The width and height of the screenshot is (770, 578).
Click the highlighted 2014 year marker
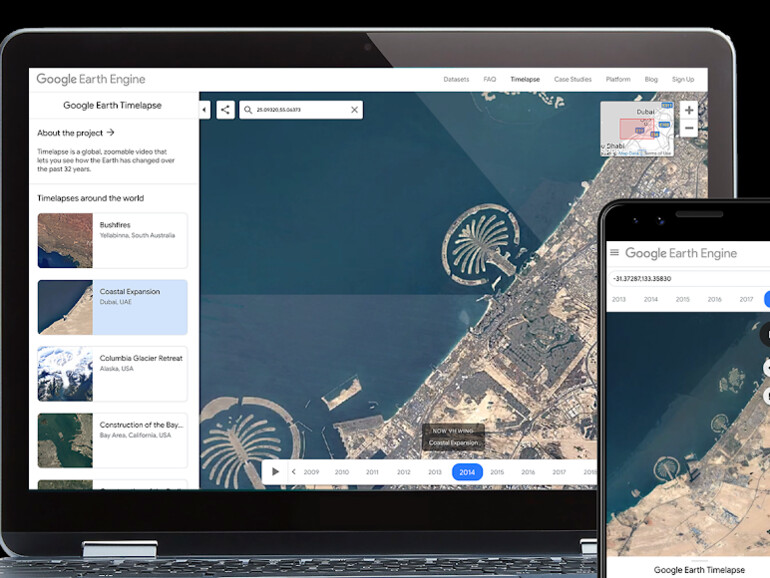[x=467, y=472]
